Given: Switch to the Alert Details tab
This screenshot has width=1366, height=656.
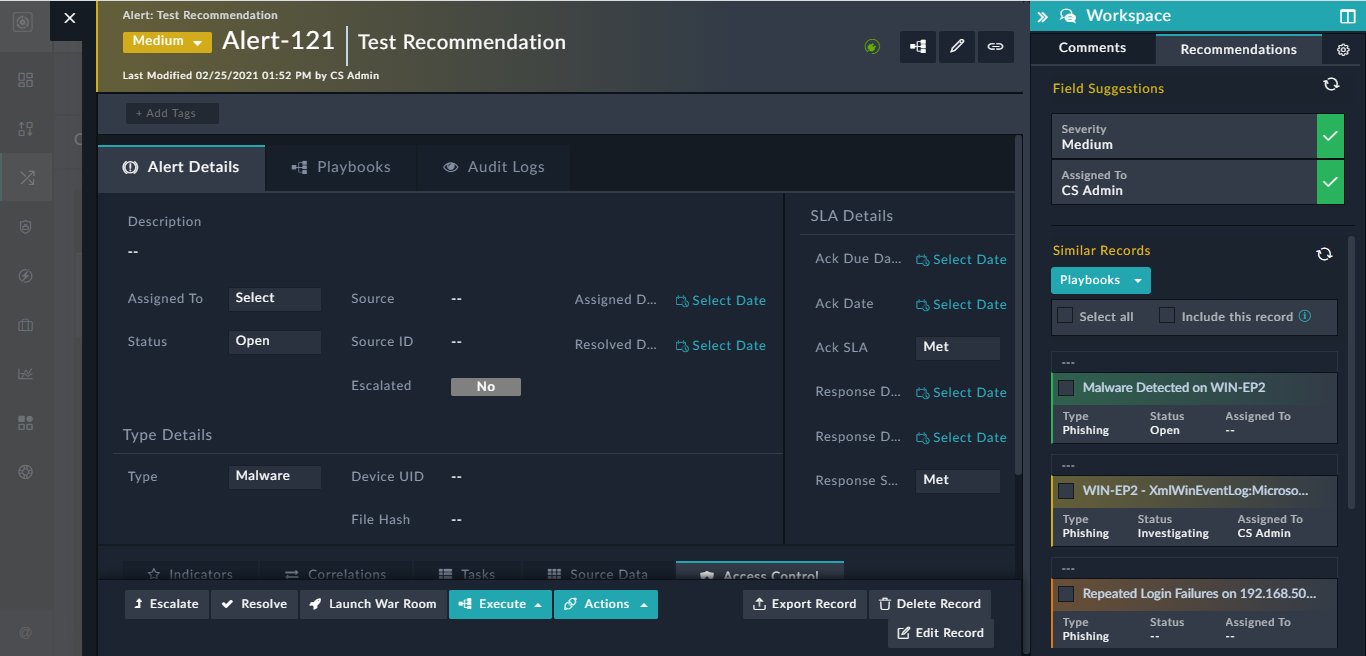Looking at the screenshot, I should 181,168.
